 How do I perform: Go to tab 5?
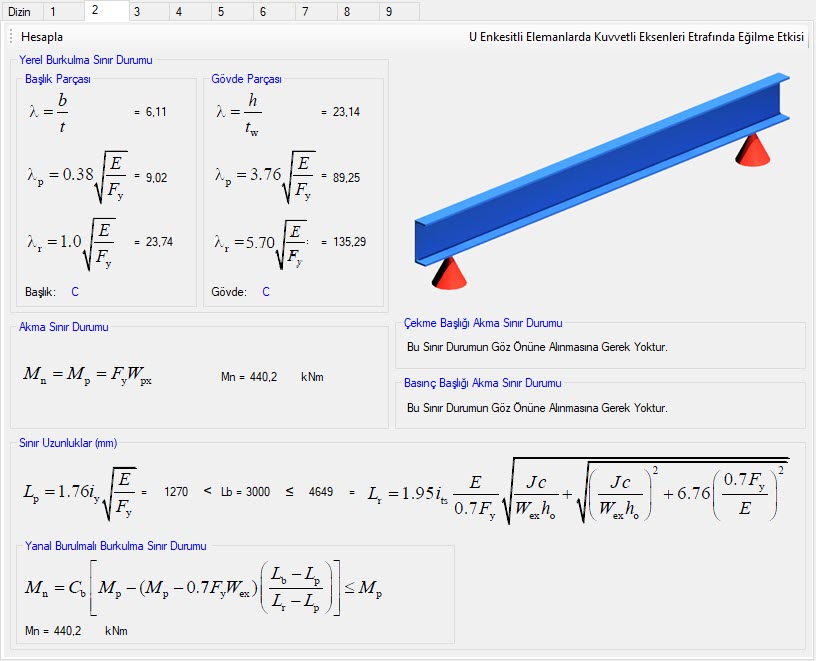pos(232,11)
